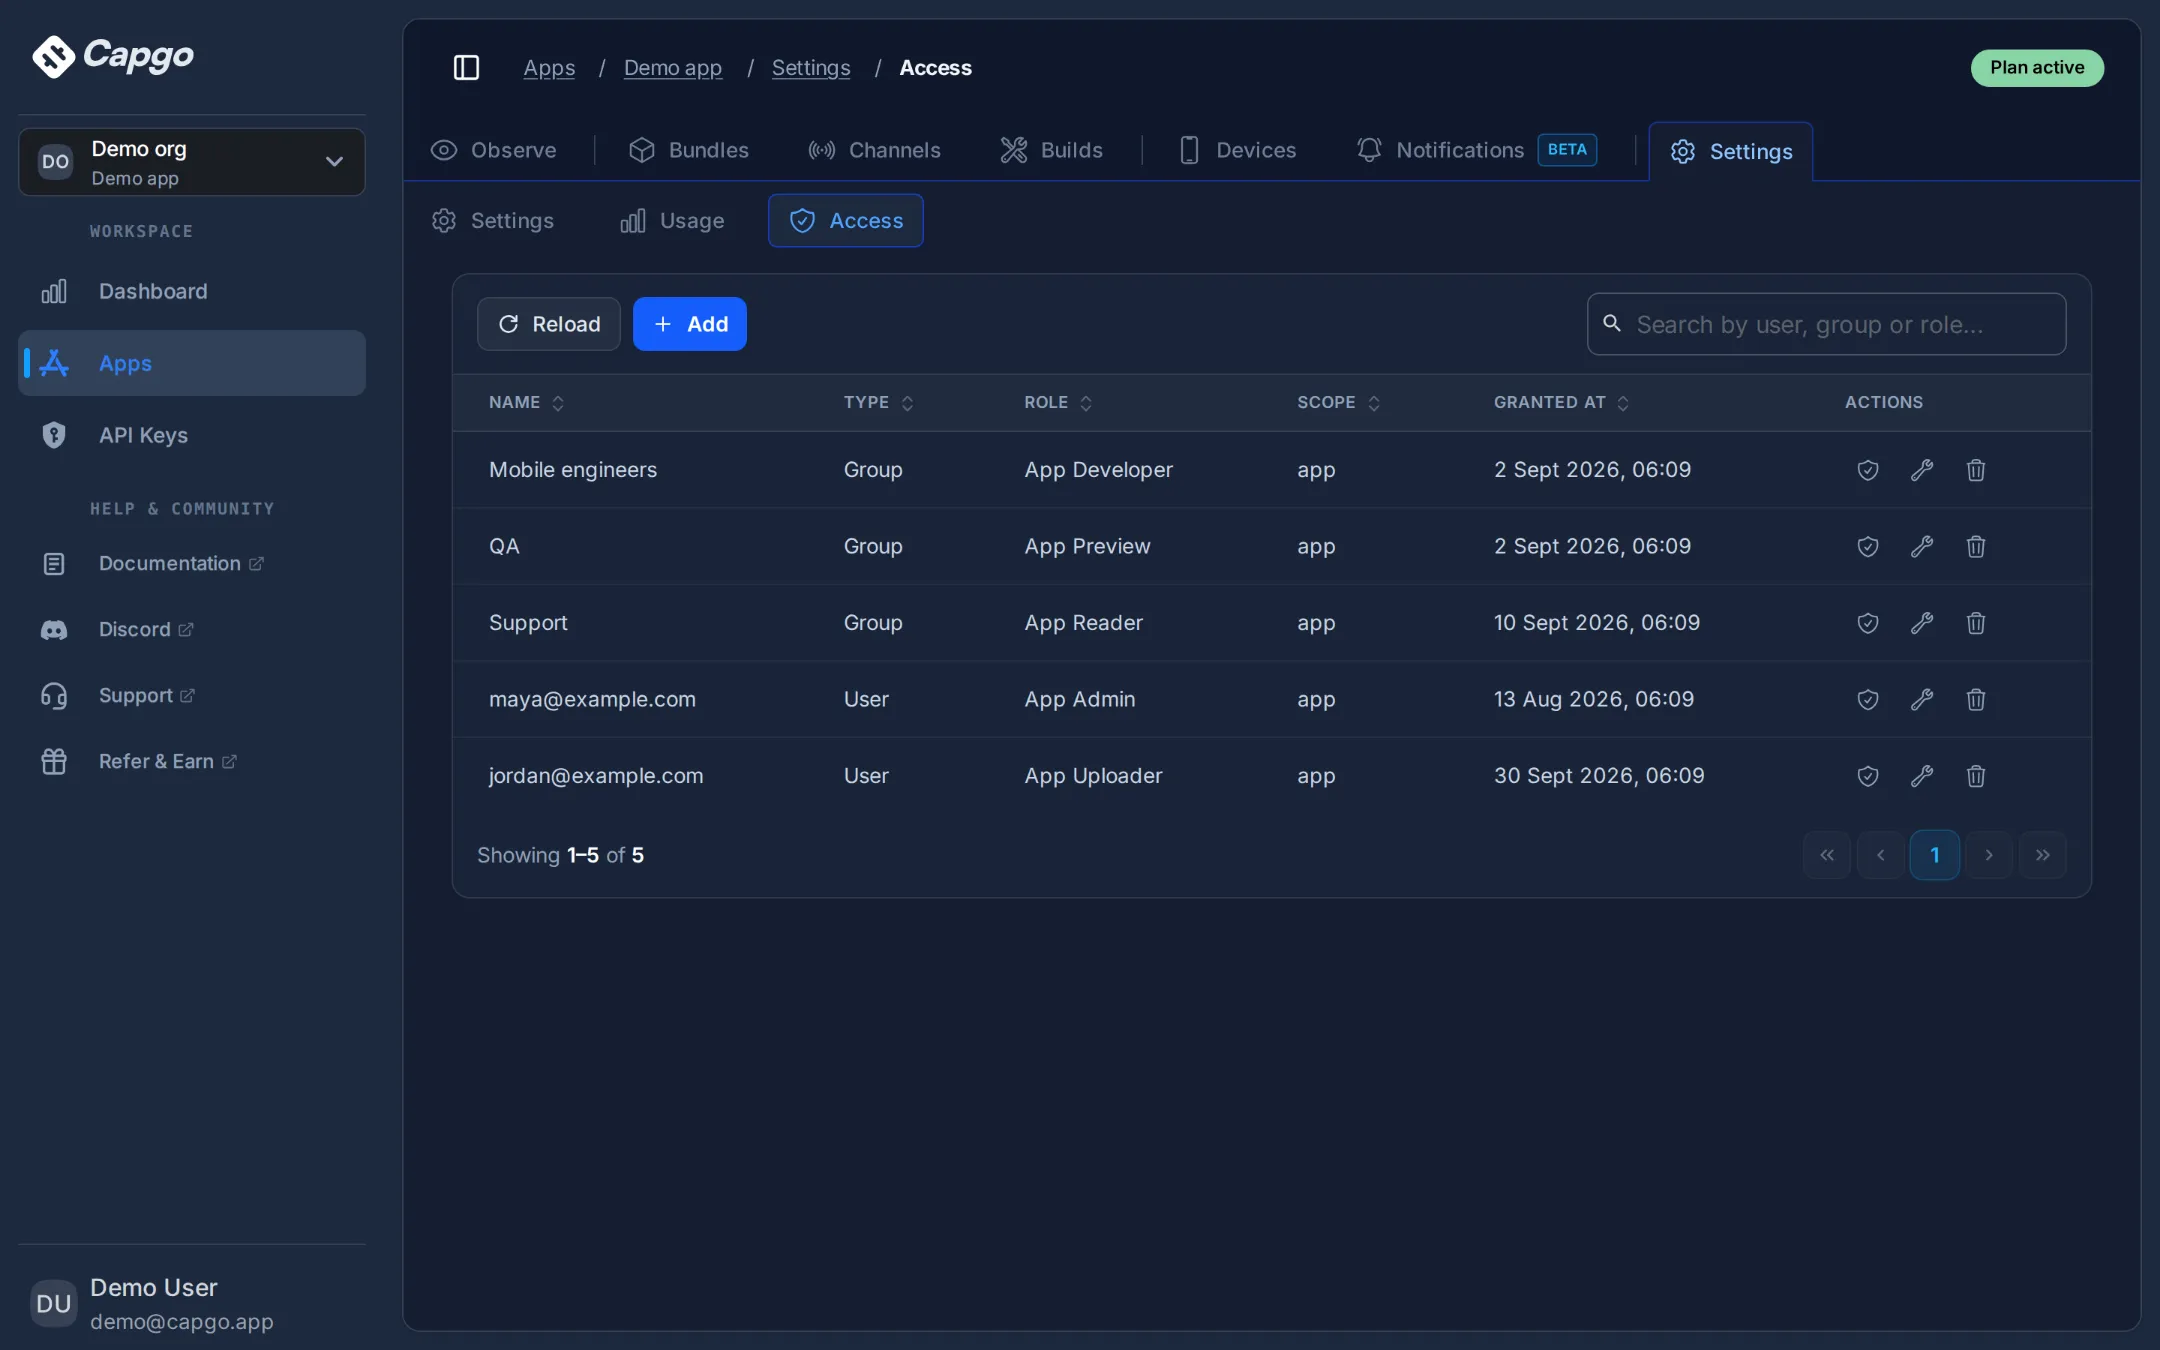Screen dimensions: 2160x1350
Task: View permissions shield icon for Support row
Action: click(x=1867, y=623)
